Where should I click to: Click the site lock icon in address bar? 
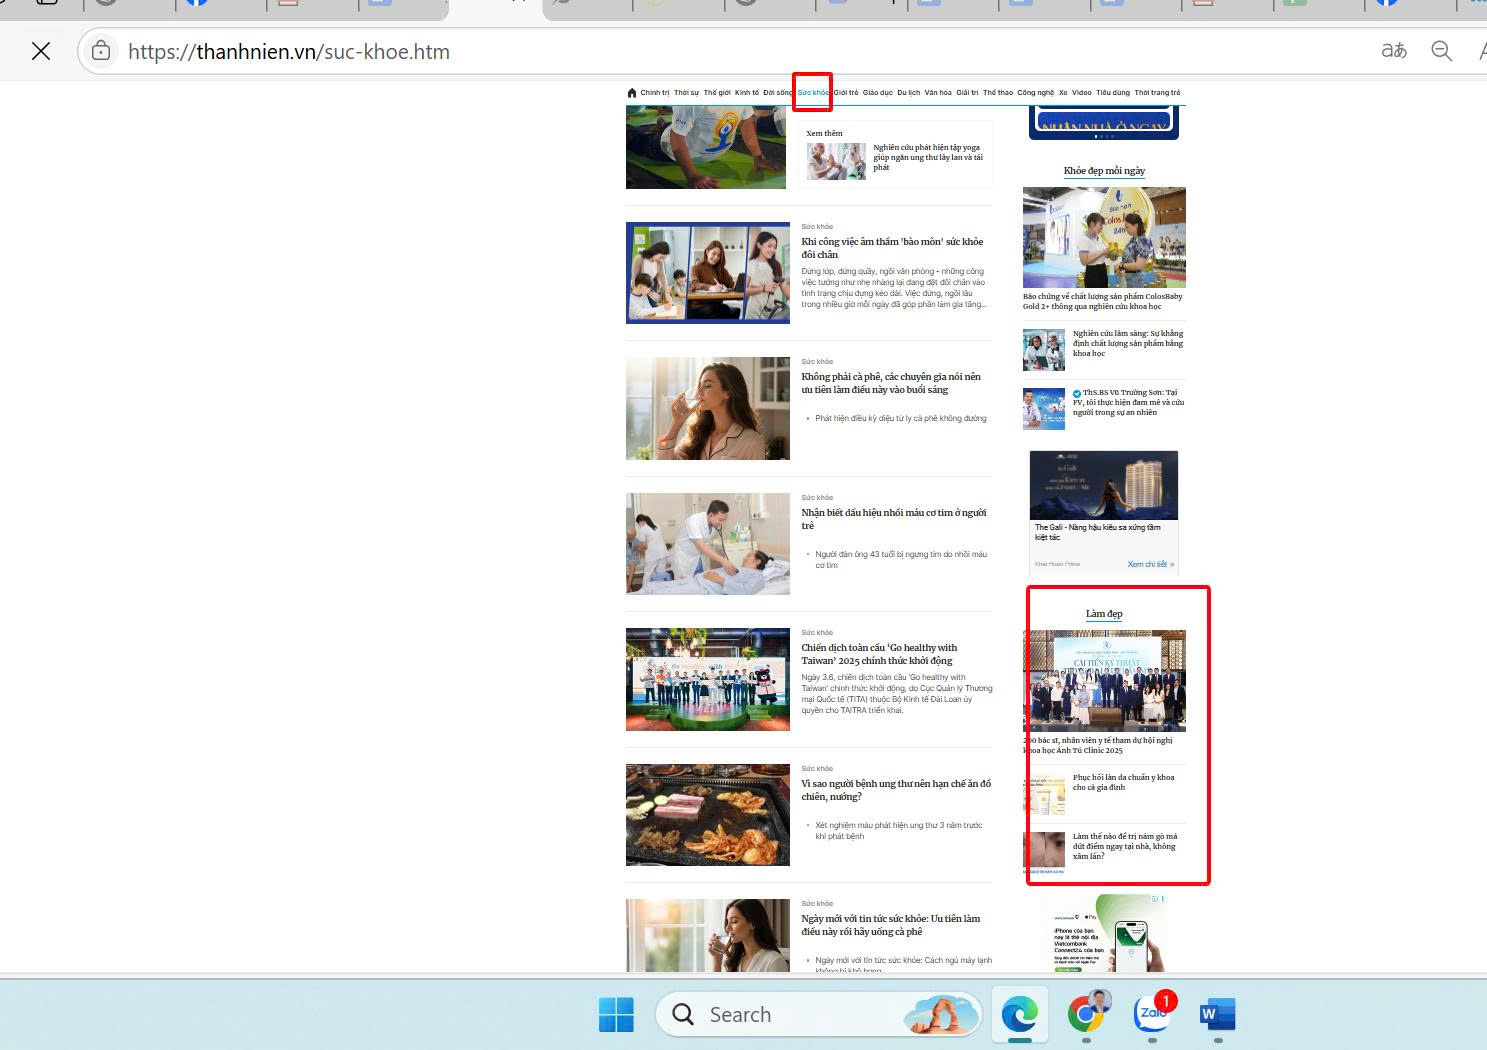coord(101,51)
